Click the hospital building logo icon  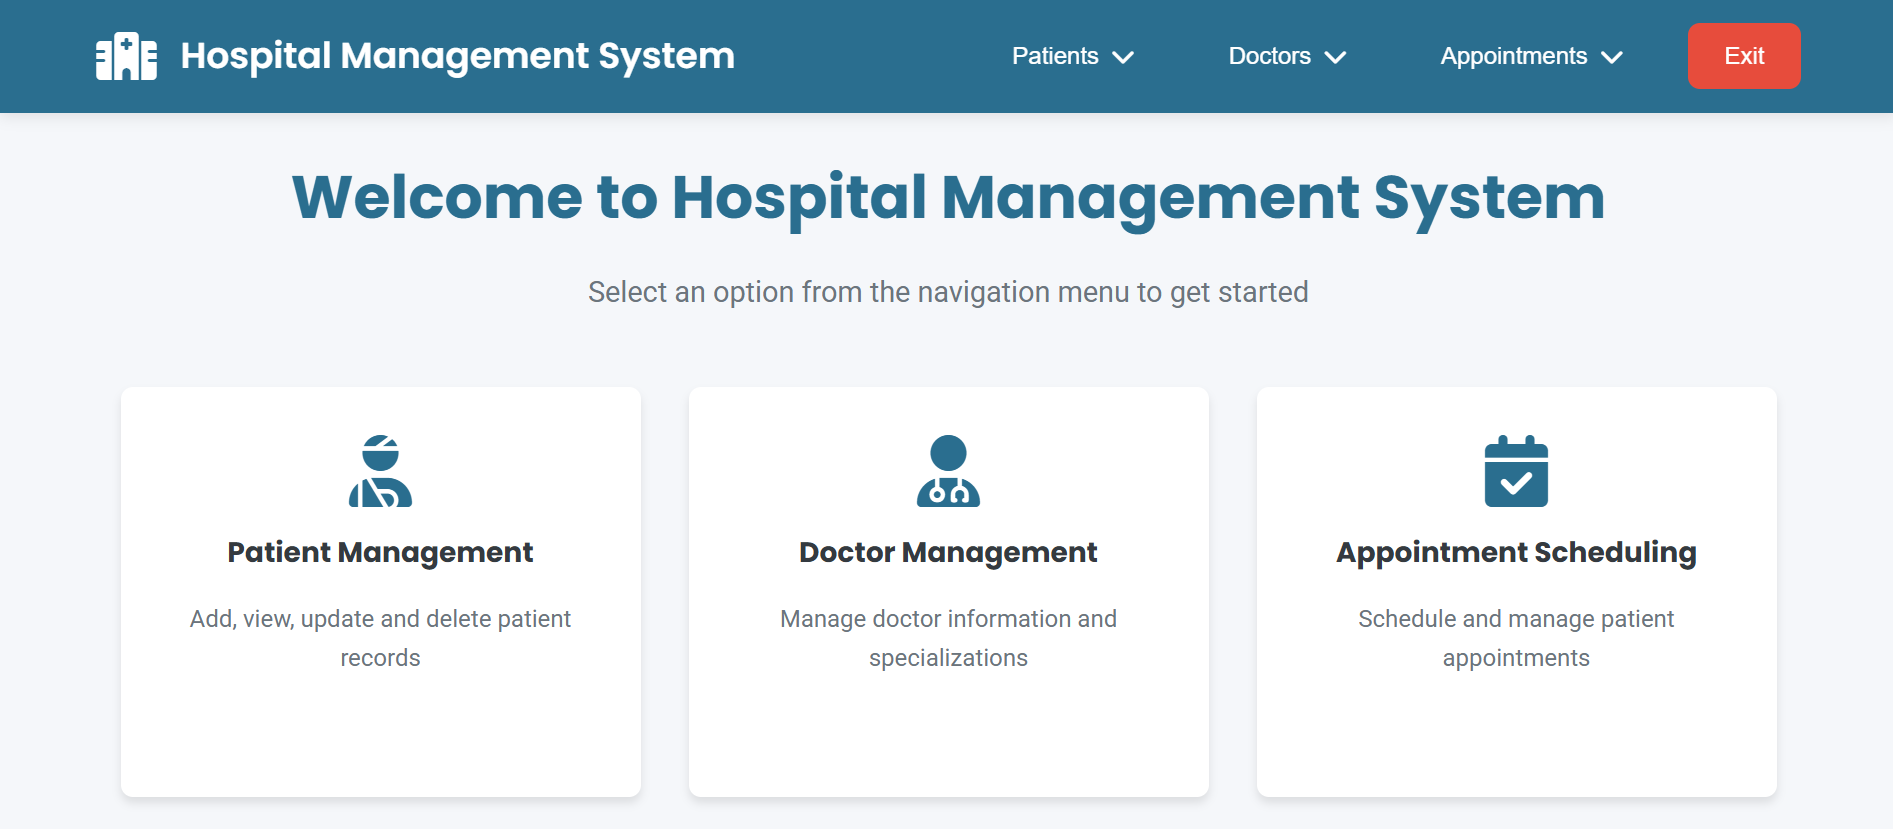126,56
